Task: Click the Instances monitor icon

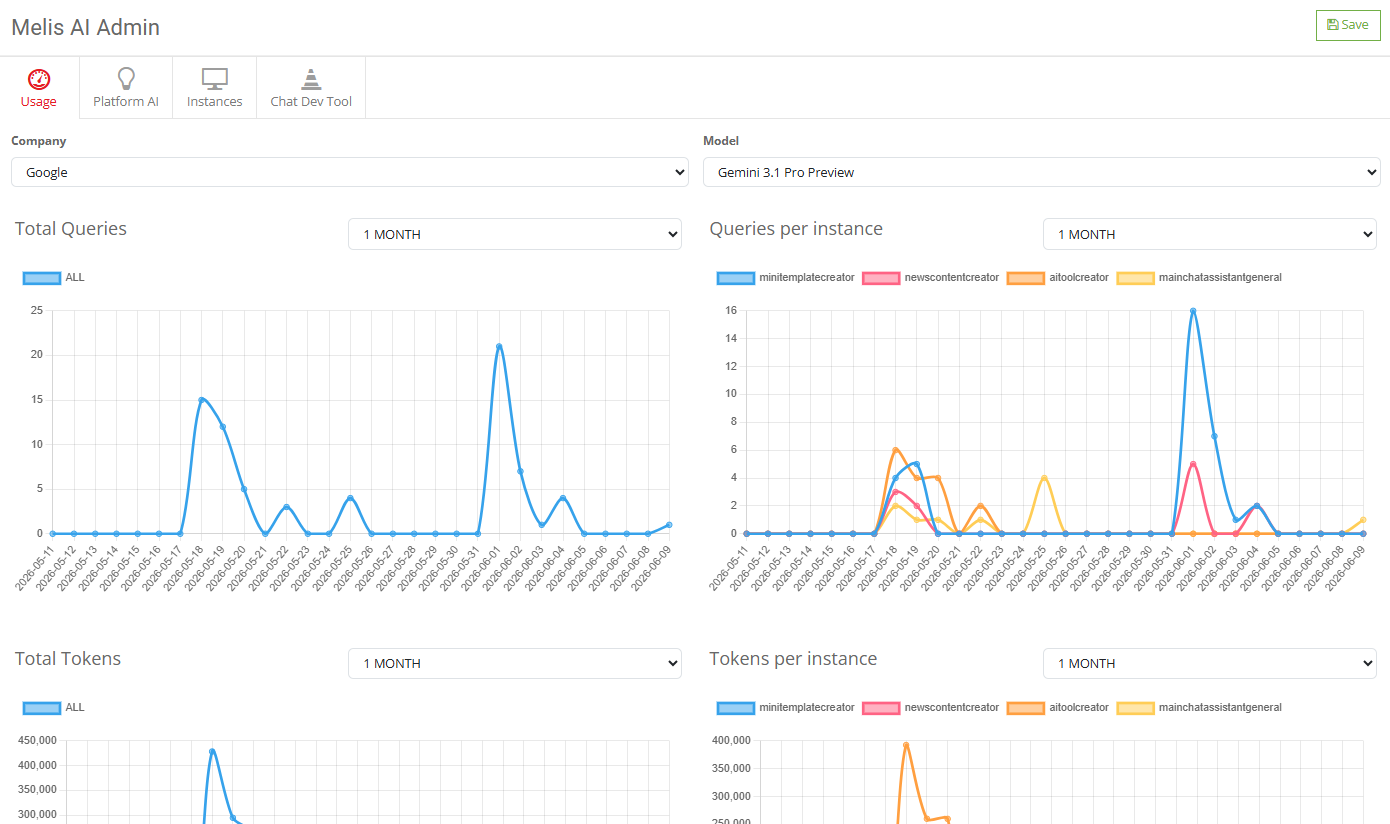Action: click(x=215, y=79)
